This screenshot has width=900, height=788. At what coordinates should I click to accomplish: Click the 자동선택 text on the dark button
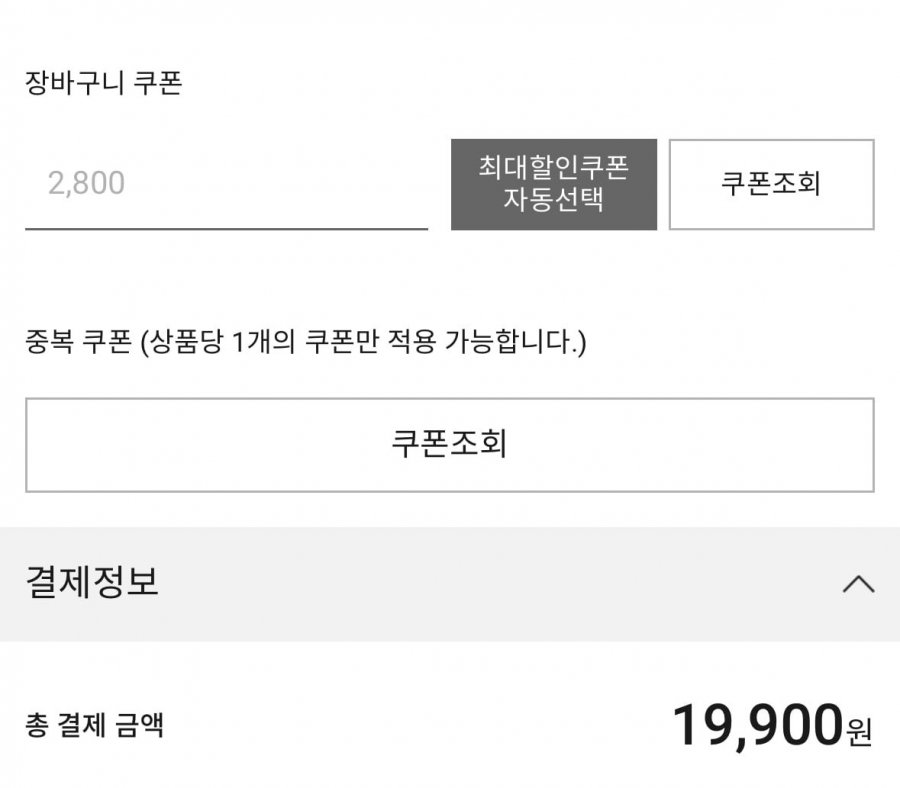(553, 198)
